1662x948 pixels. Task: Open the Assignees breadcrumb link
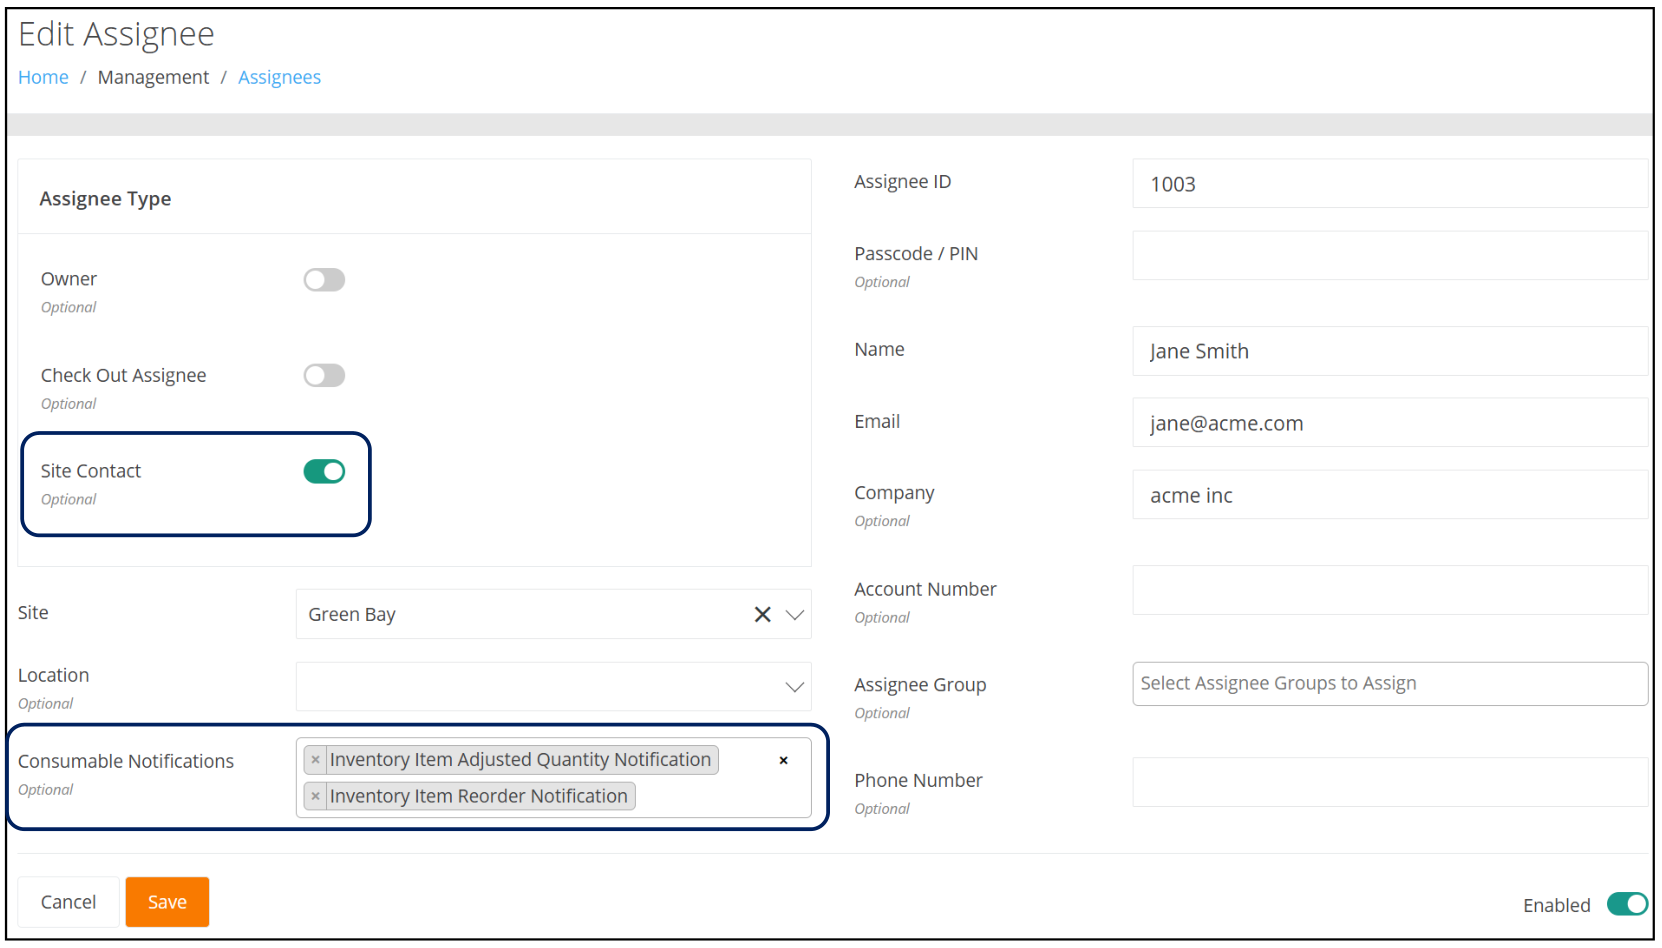click(279, 77)
